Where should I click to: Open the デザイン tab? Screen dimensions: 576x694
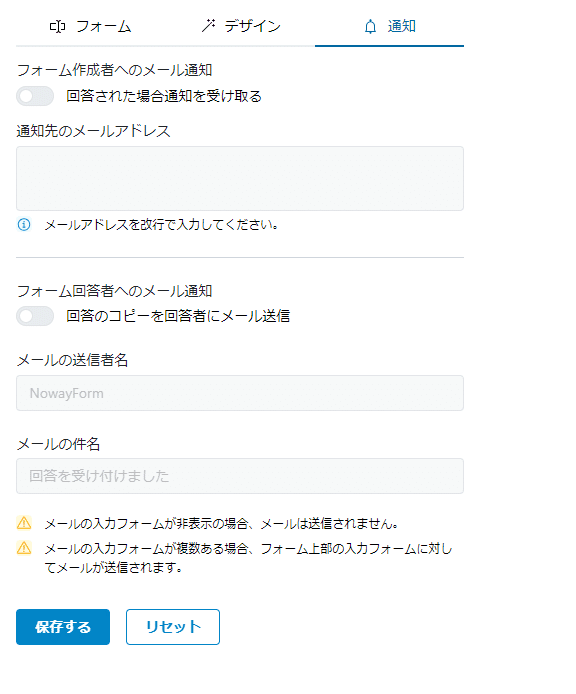tap(241, 27)
